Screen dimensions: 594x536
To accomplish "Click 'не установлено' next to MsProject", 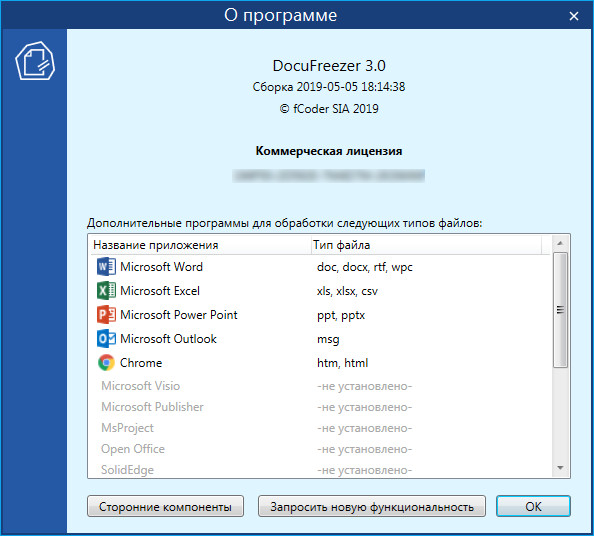I will point(364,428).
